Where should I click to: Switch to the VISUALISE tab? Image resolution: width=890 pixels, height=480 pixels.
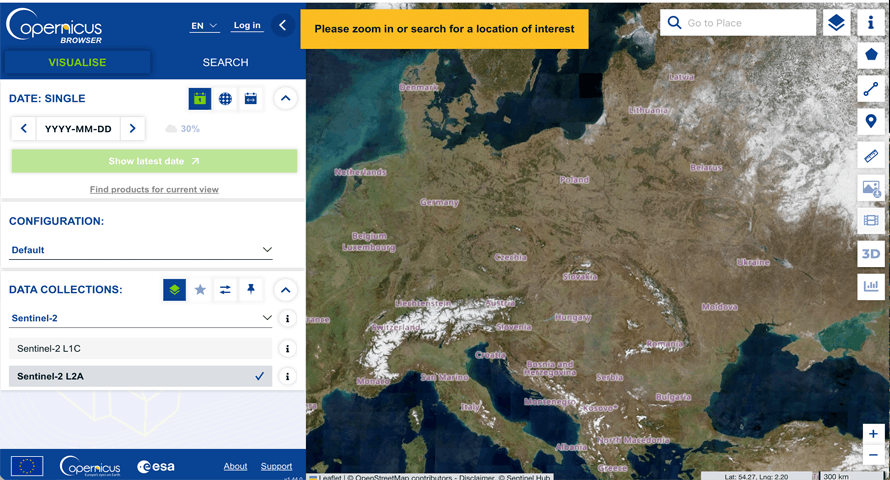77,62
